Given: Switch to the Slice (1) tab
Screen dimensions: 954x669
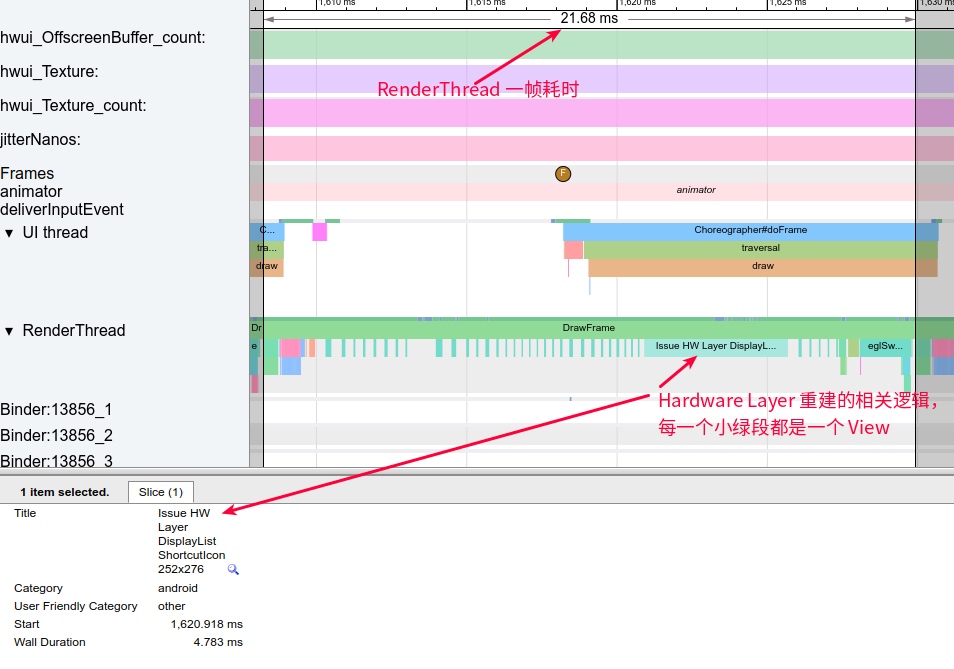Looking at the screenshot, I should [160, 492].
